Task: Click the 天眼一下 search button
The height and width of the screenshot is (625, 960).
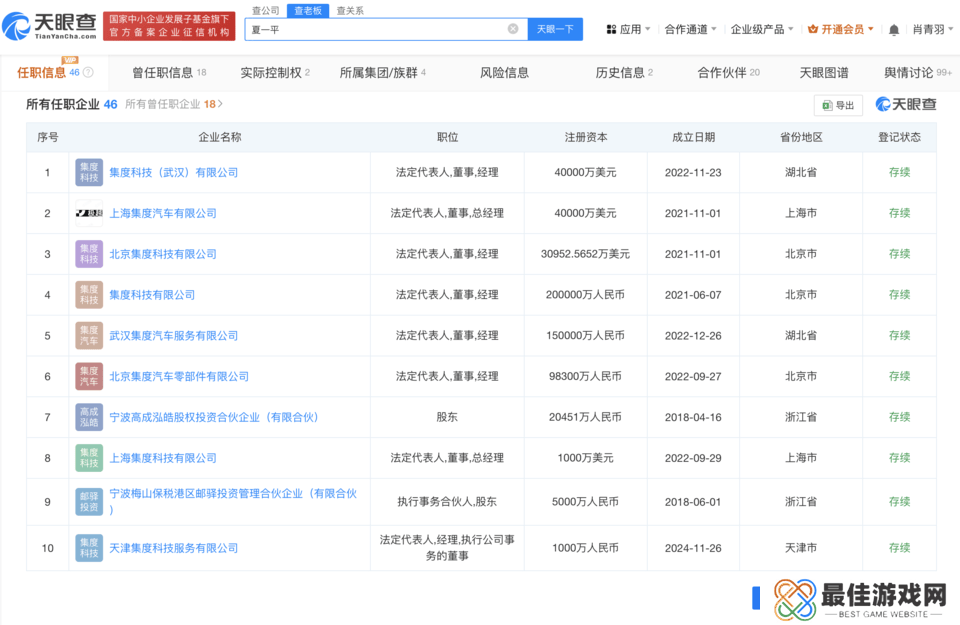Action: 555,29
